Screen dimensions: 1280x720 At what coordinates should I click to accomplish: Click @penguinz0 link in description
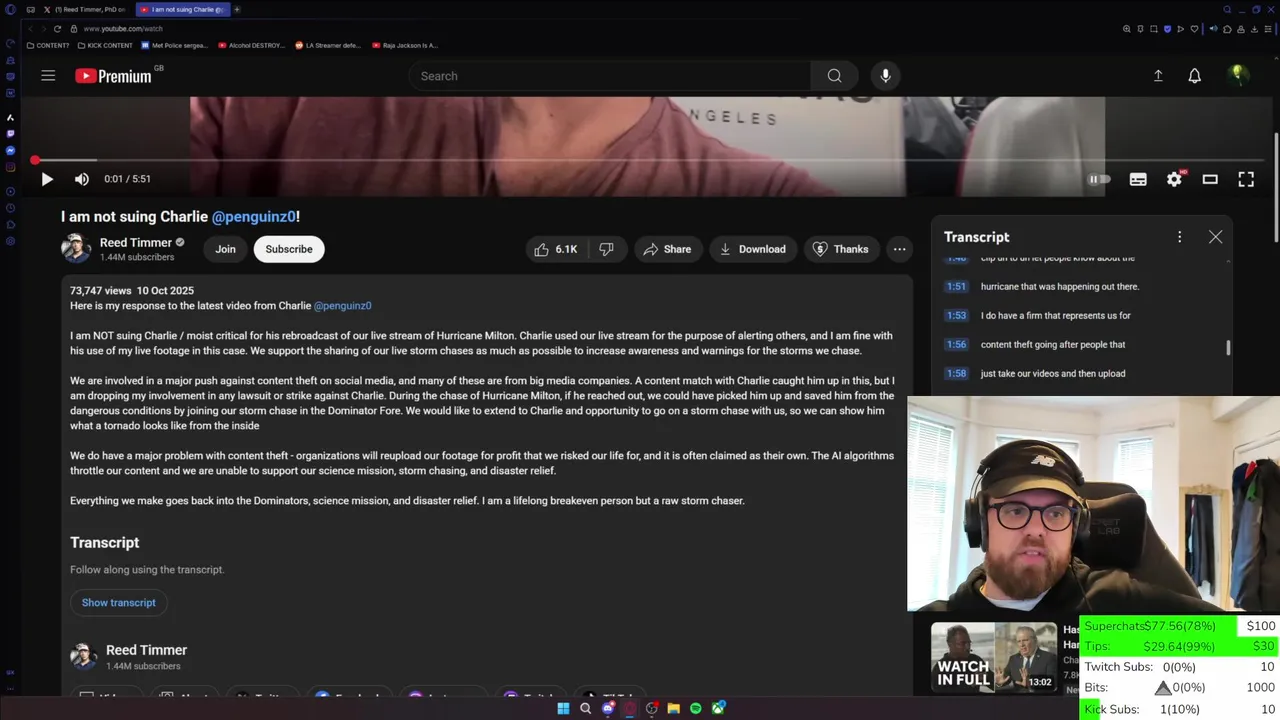342,305
